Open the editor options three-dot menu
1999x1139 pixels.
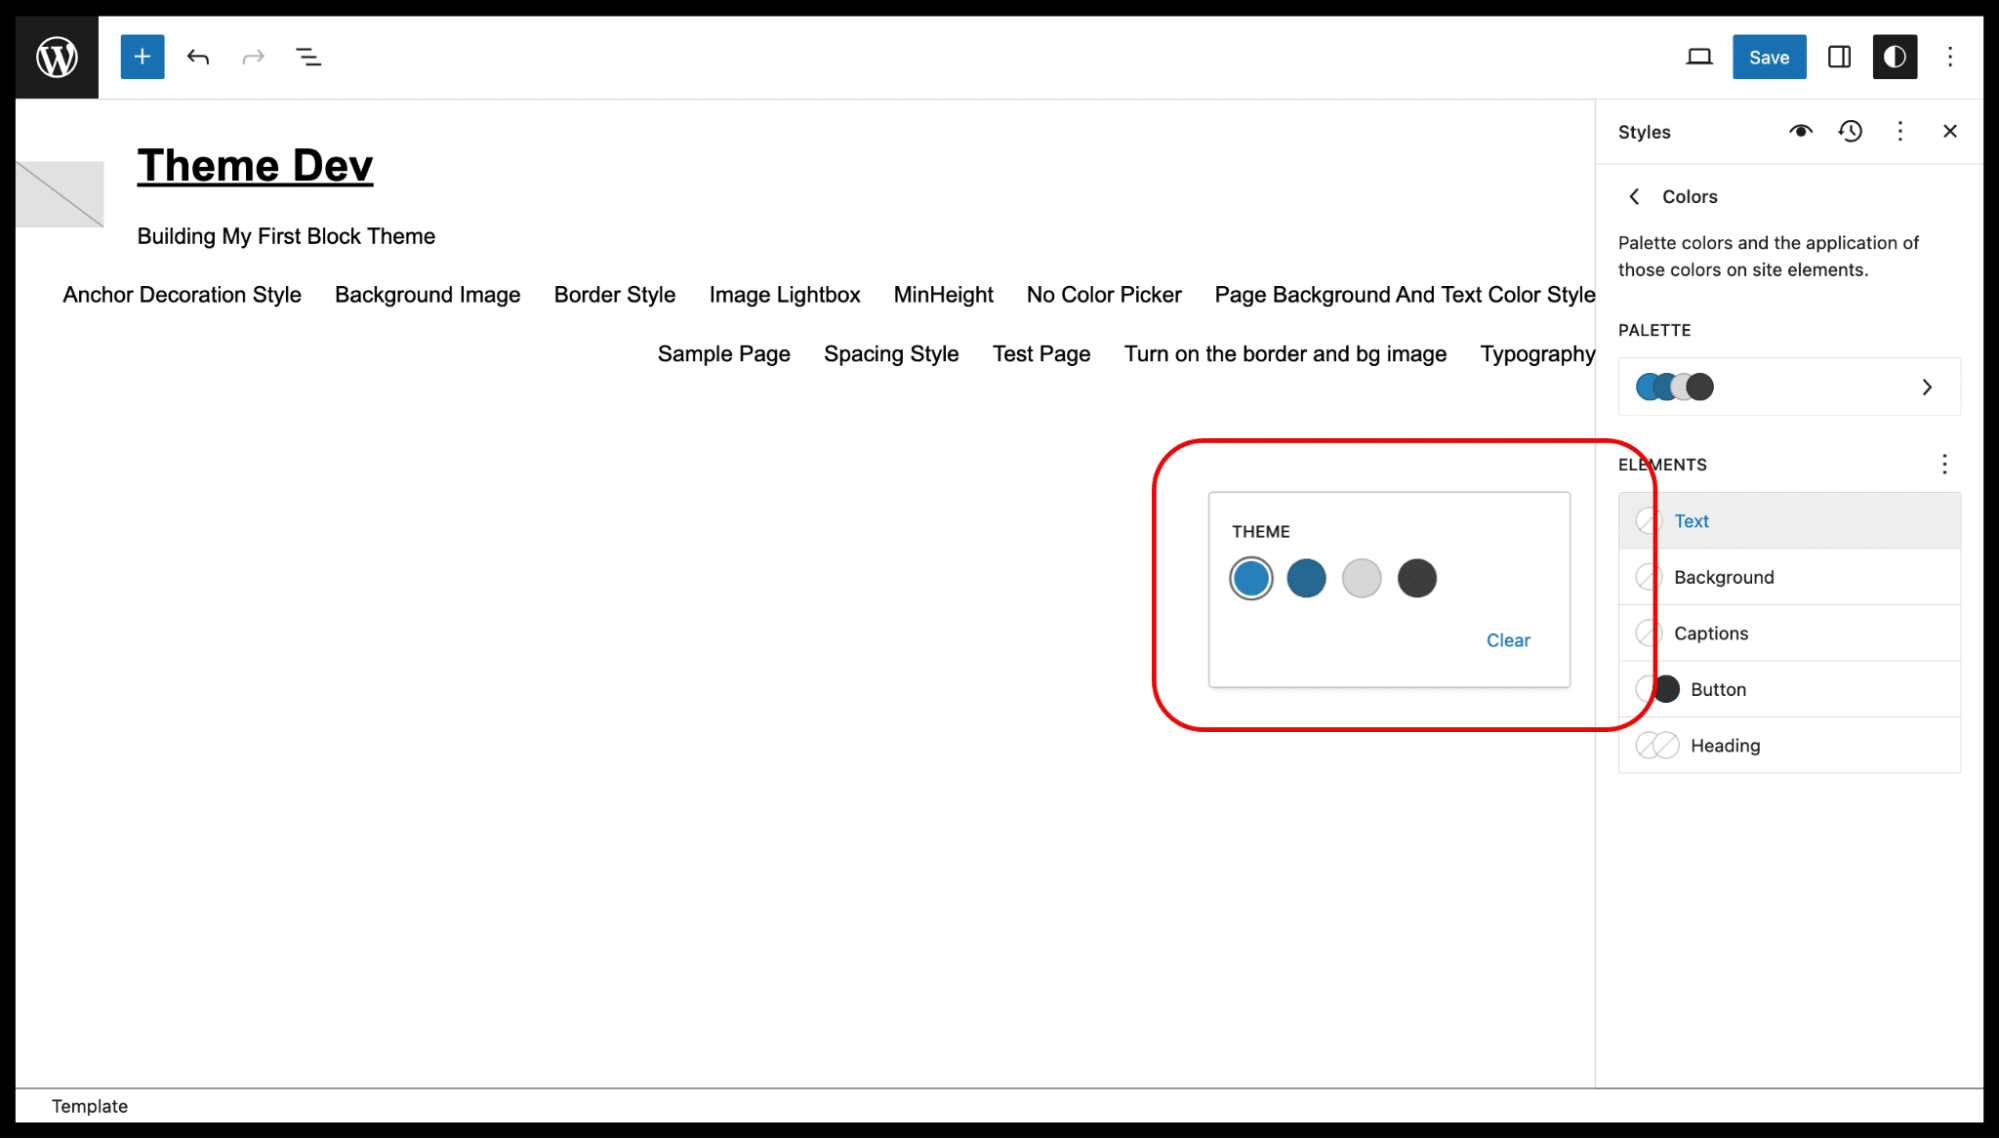1950,57
